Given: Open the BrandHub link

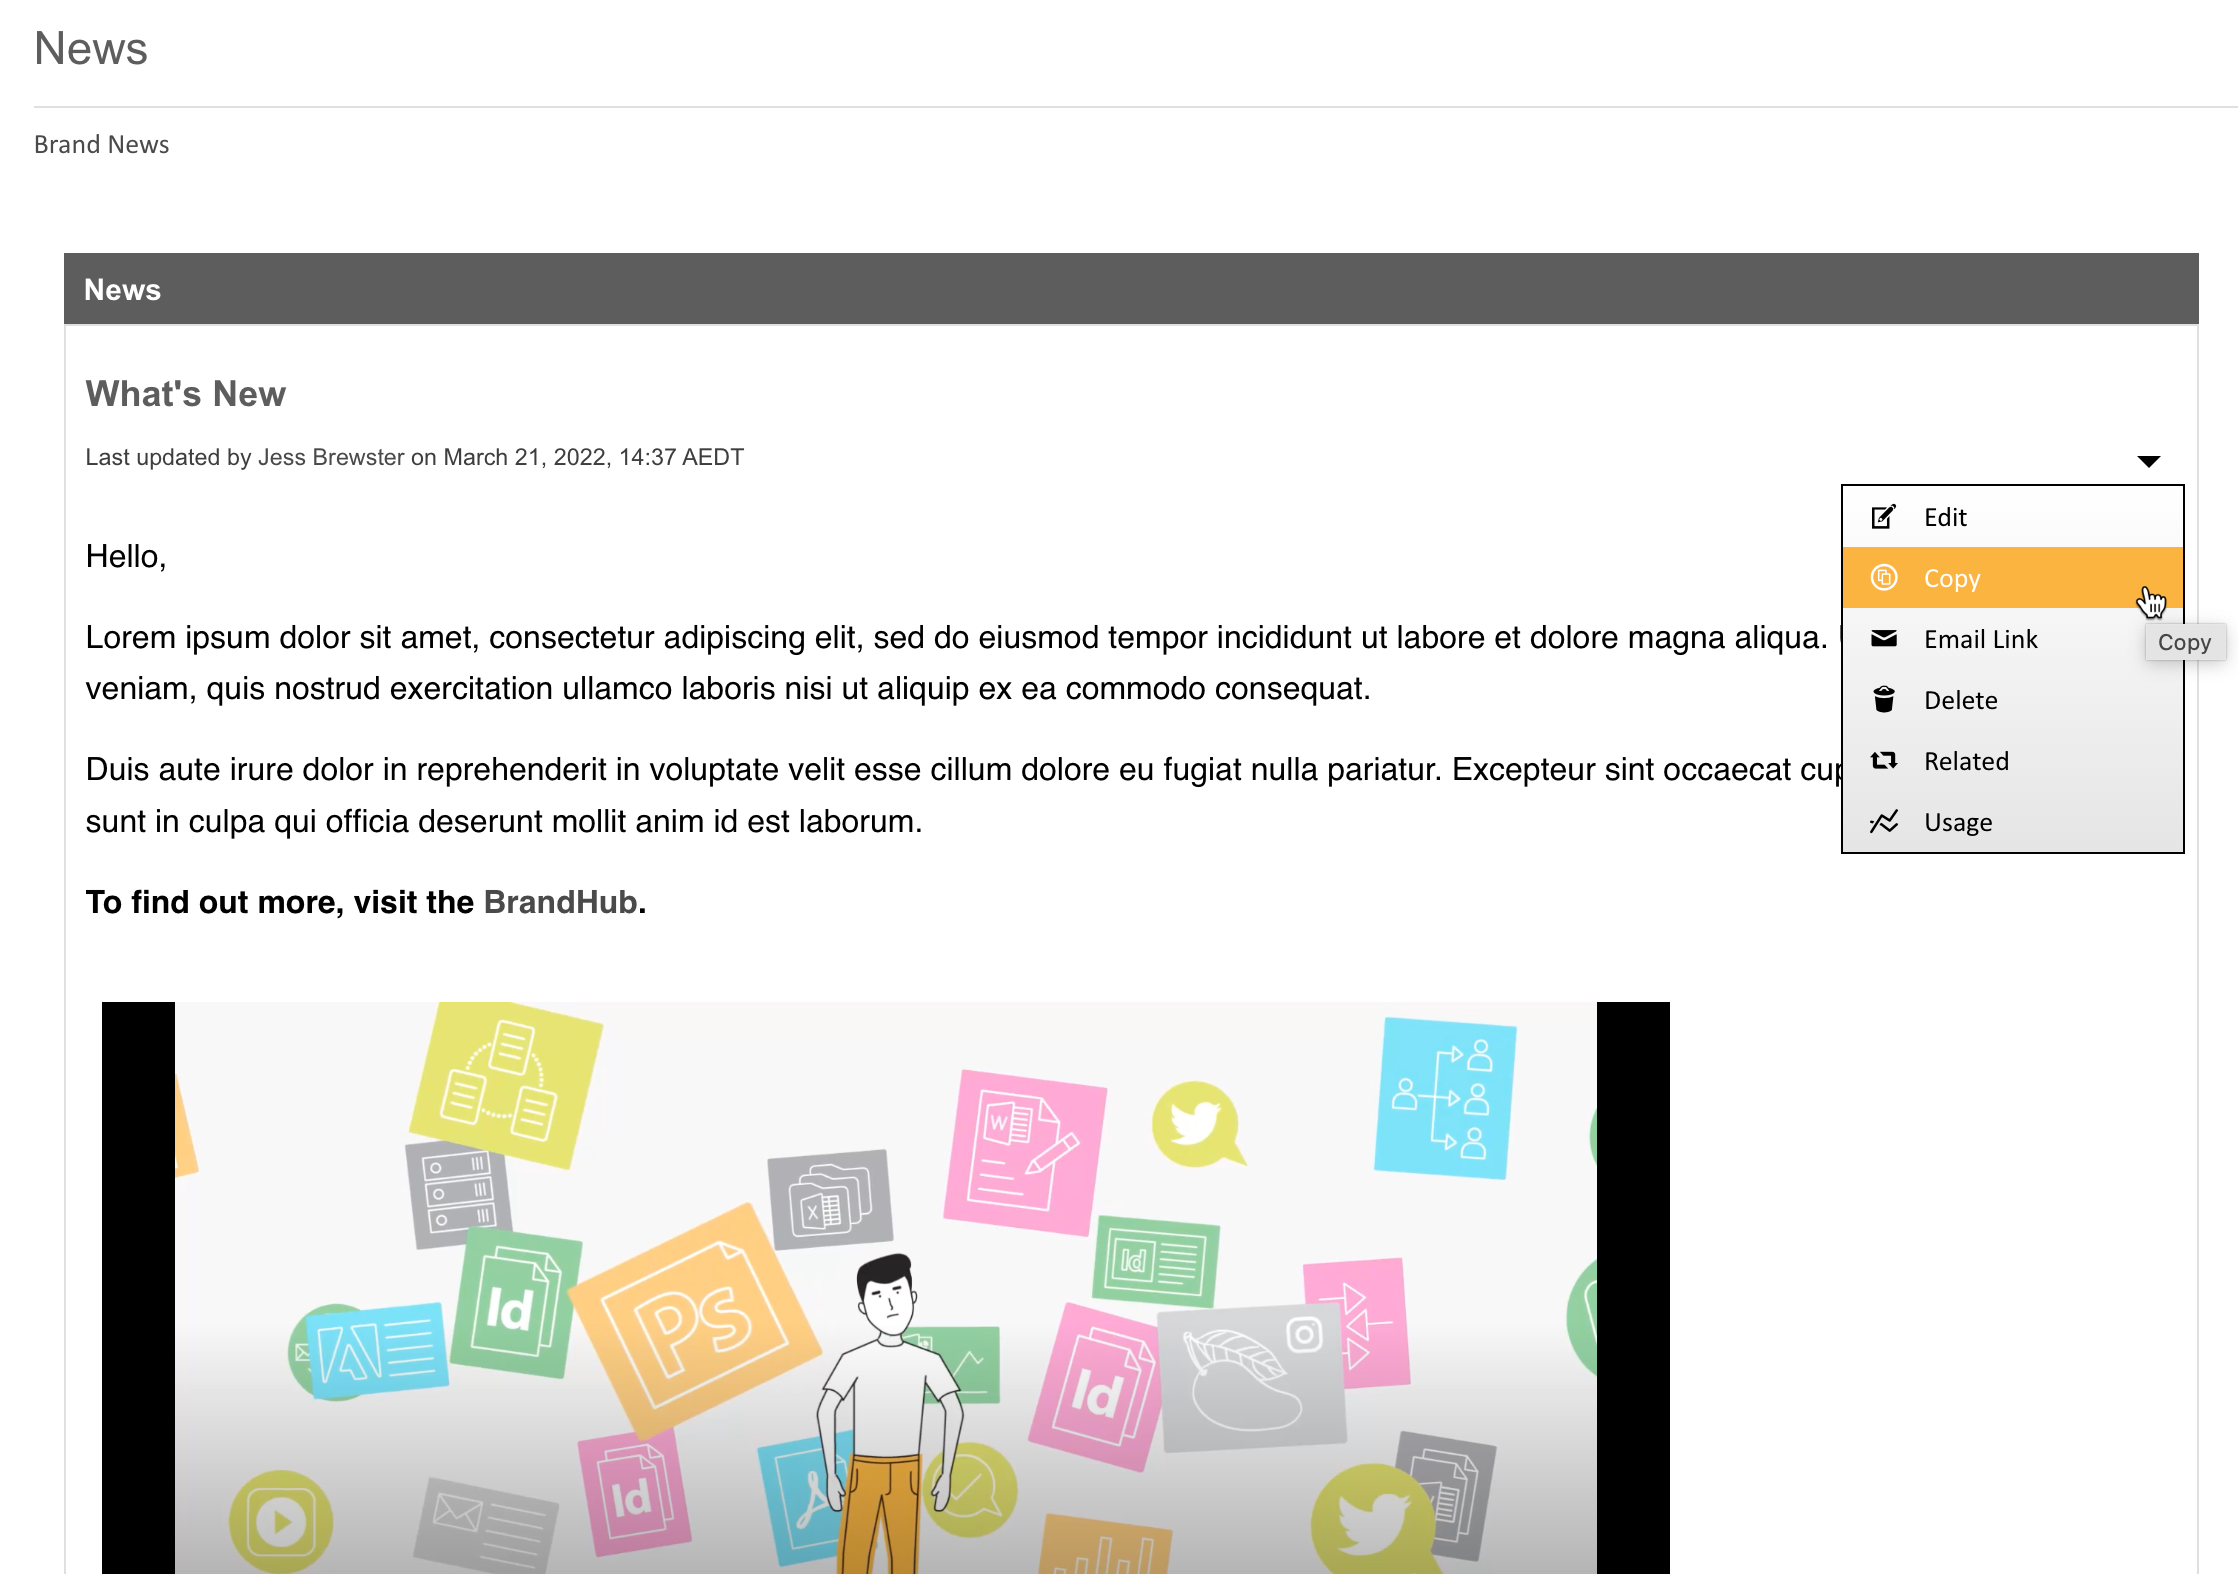Looking at the screenshot, I should pos(560,902).
